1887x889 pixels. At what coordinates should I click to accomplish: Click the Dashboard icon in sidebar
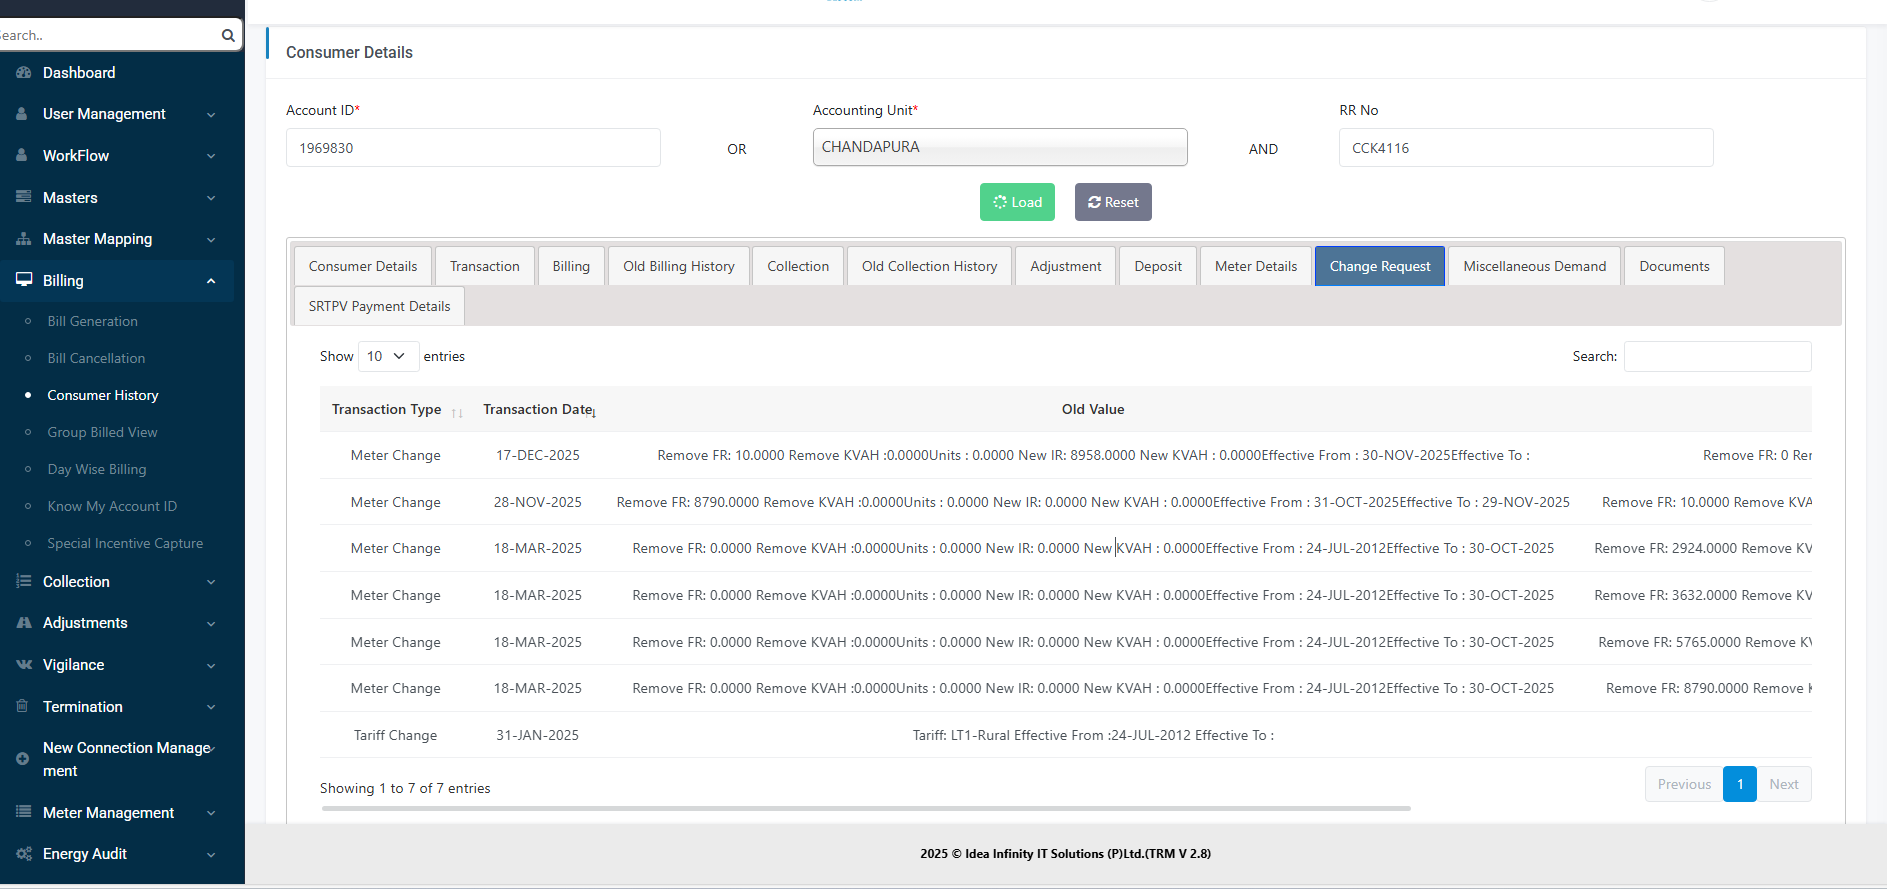pos(23,73)
